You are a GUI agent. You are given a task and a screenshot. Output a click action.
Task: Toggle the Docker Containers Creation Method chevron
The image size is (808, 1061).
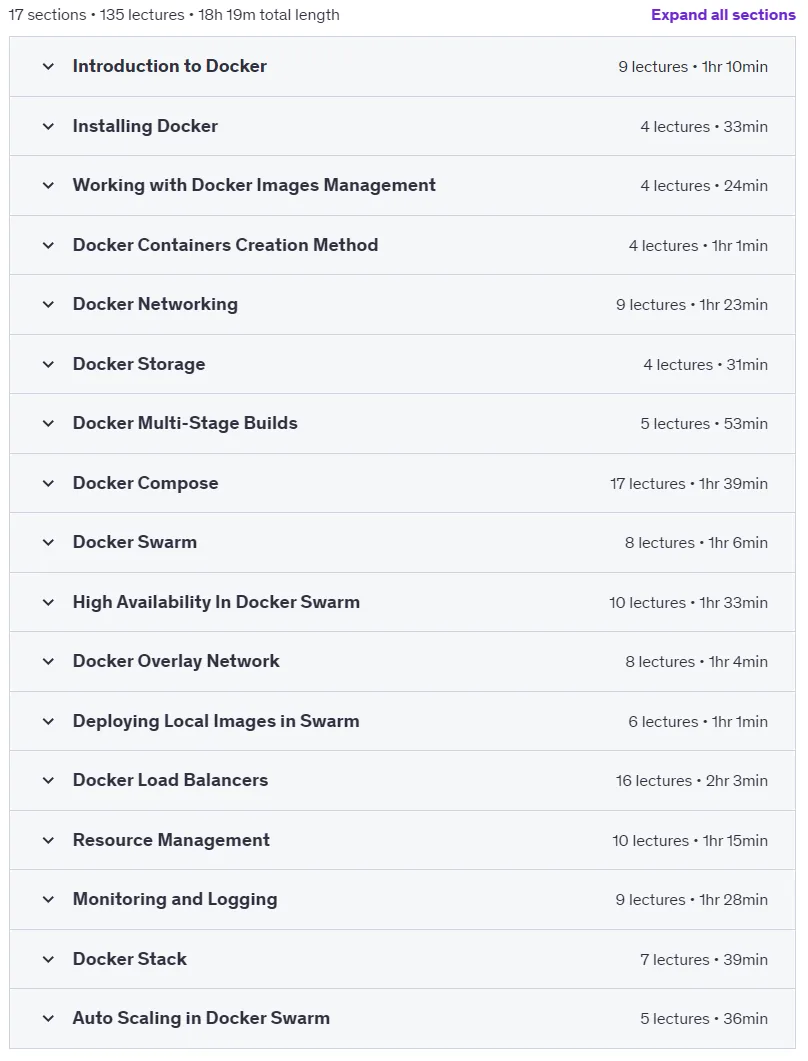[48, 246]
